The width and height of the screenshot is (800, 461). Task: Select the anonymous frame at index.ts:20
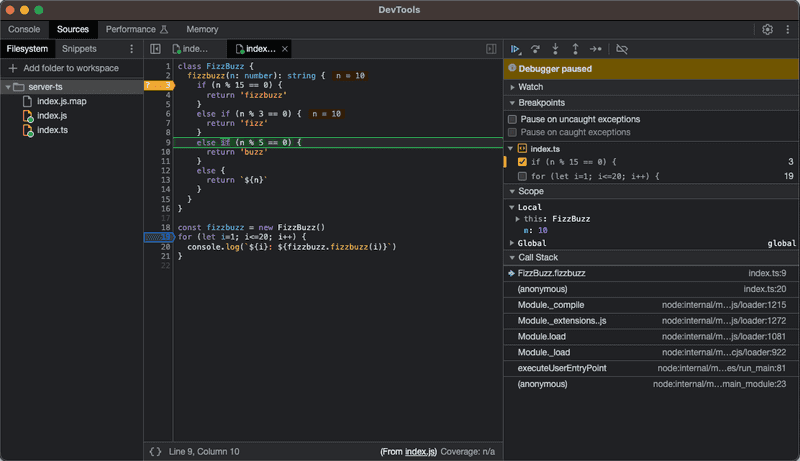(652, 289)
